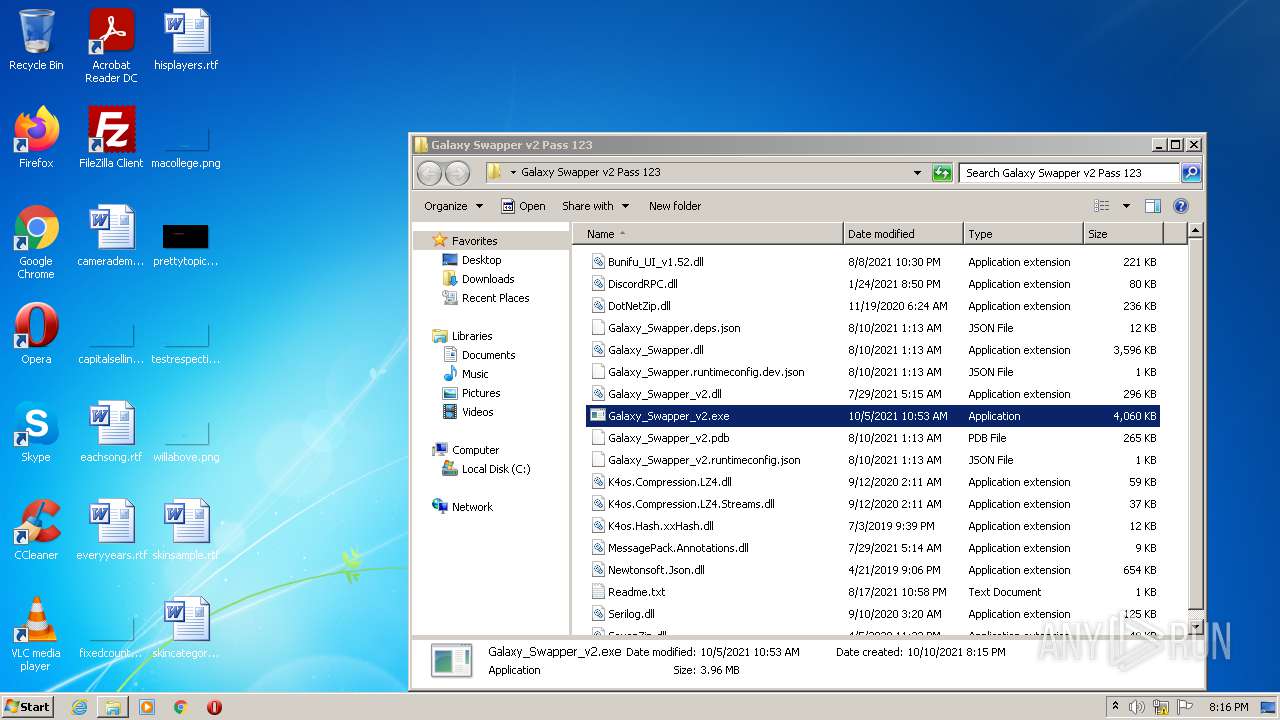Click Chrome taskbar icon
The image size is (1280, 720).
click(x=181, y=707)
